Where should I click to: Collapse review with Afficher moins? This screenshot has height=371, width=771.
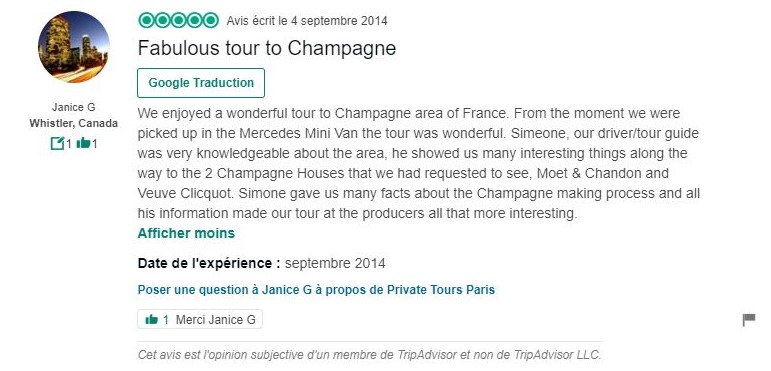(x=186, y=233)
